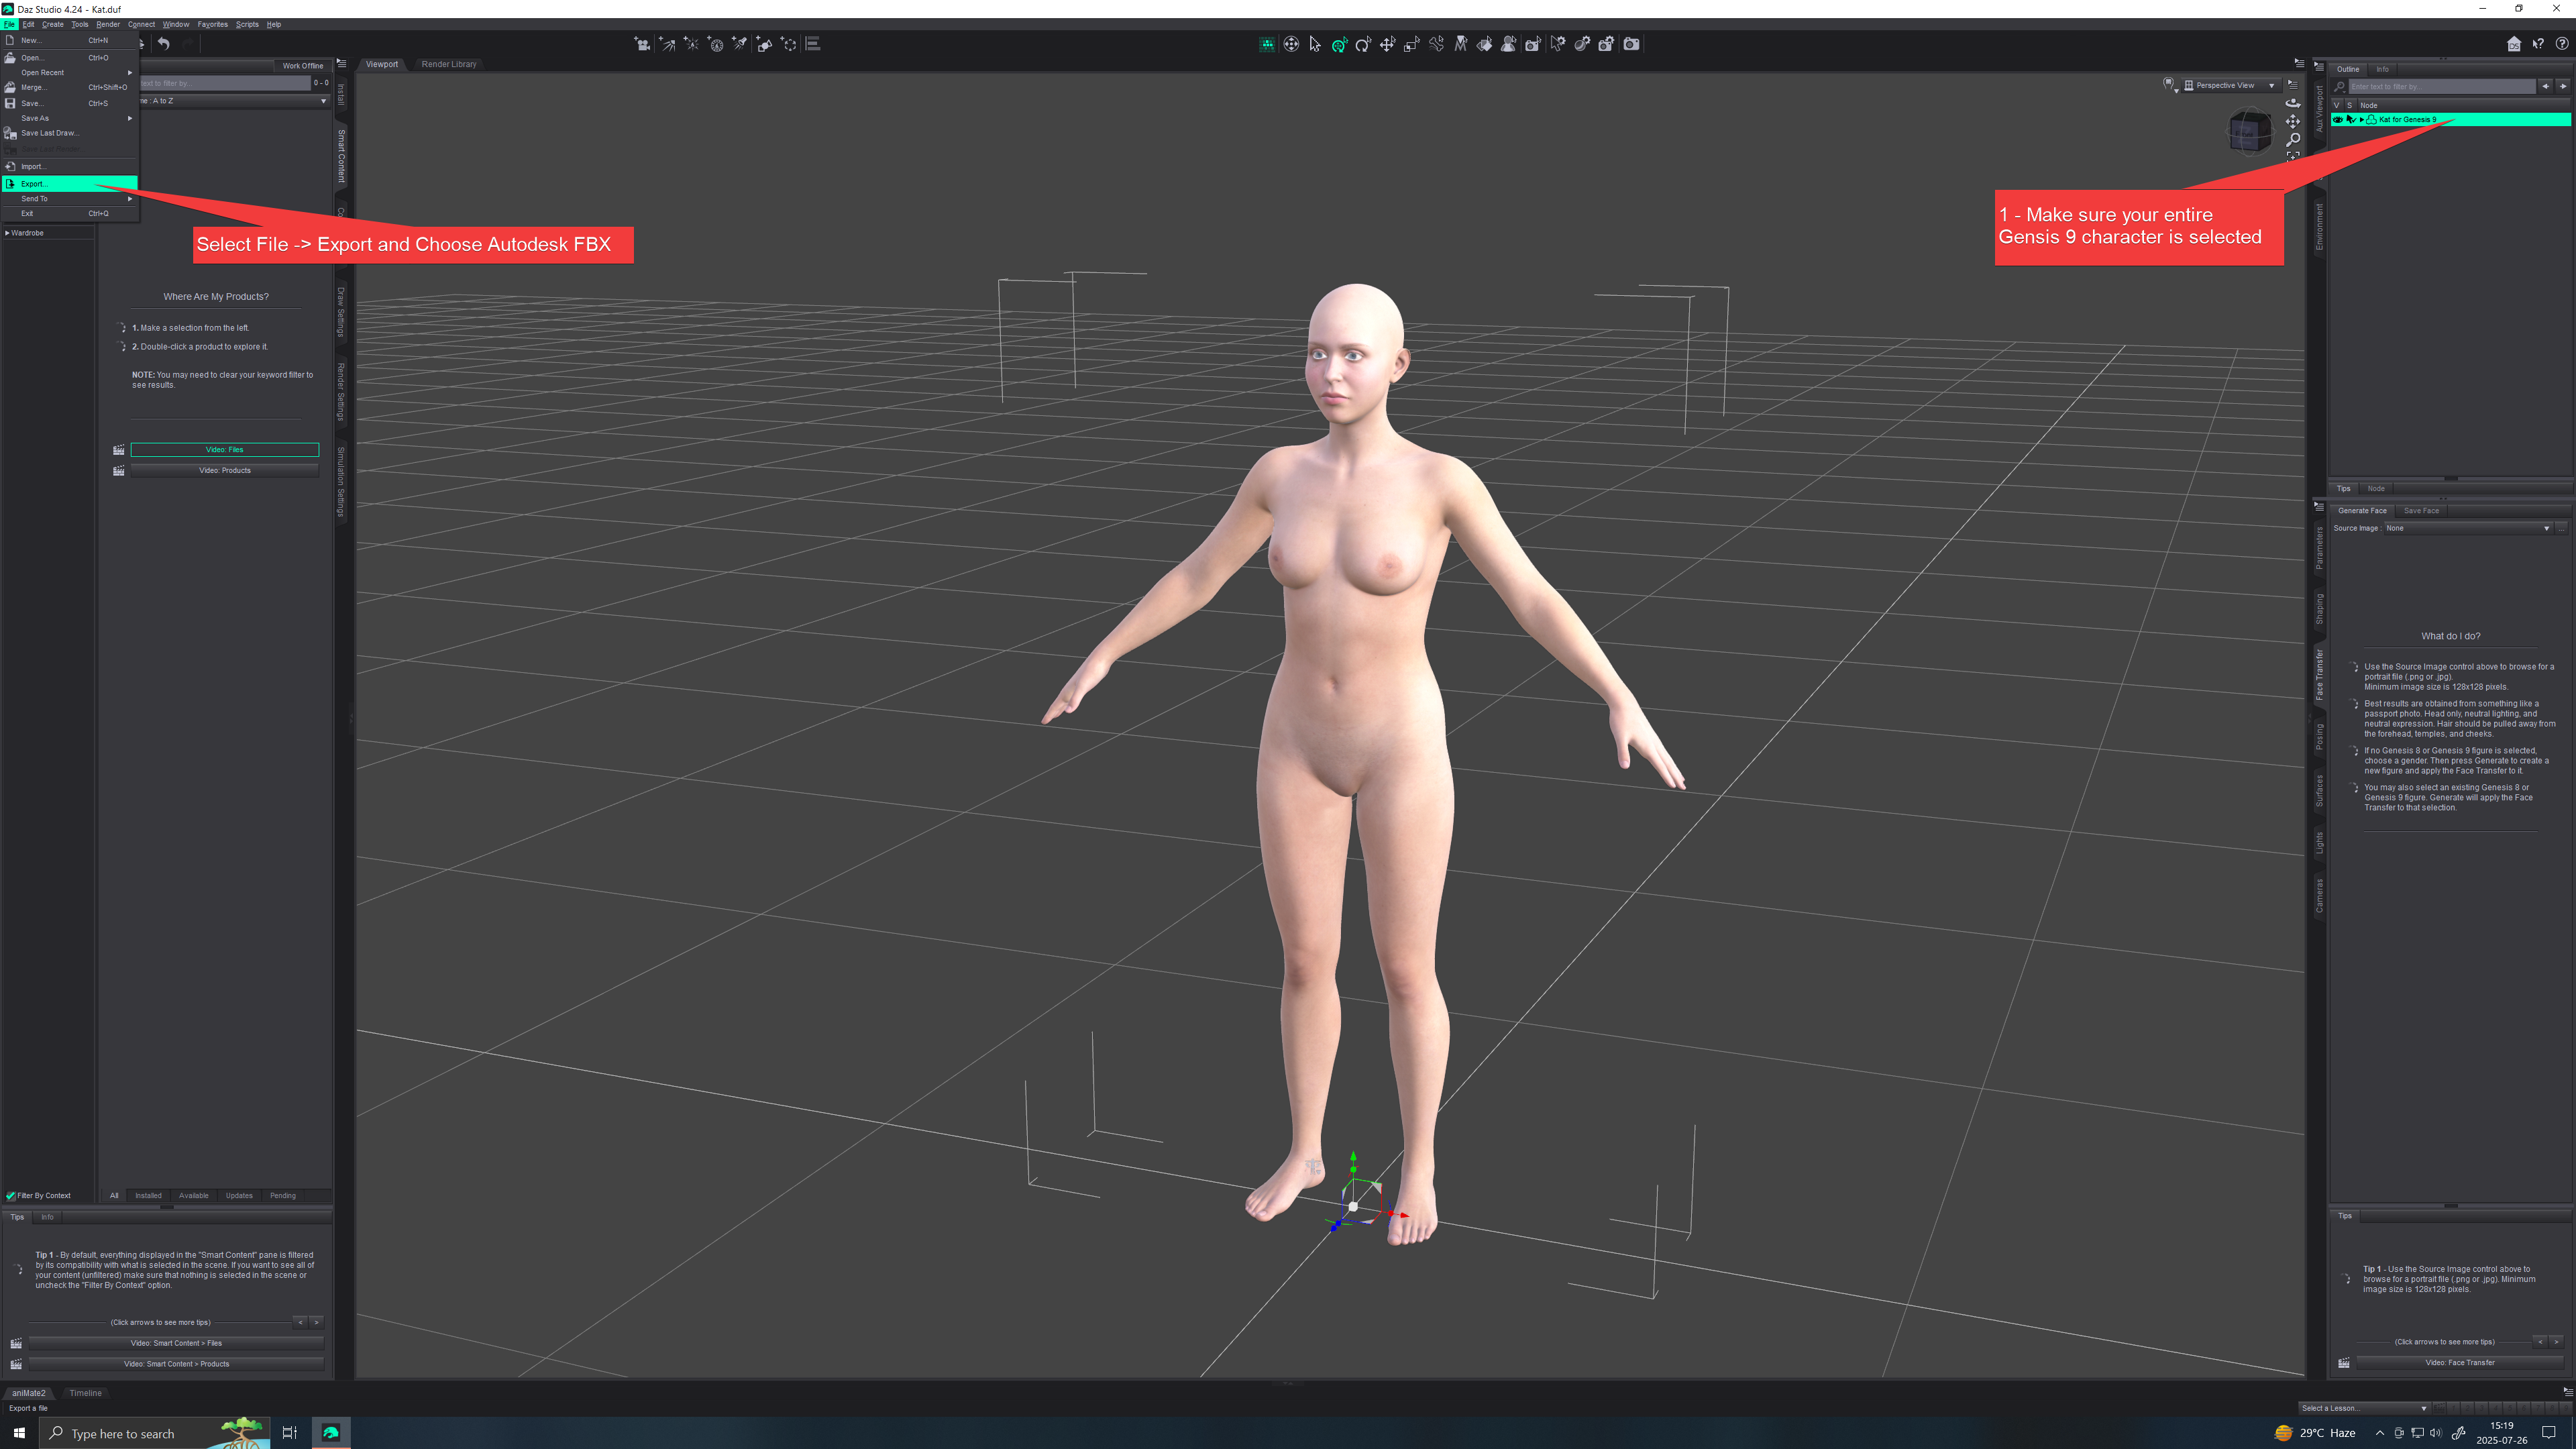2576x1449 pixels.
Task: Open the Source Image dropdown
Action: (2467, 528)
